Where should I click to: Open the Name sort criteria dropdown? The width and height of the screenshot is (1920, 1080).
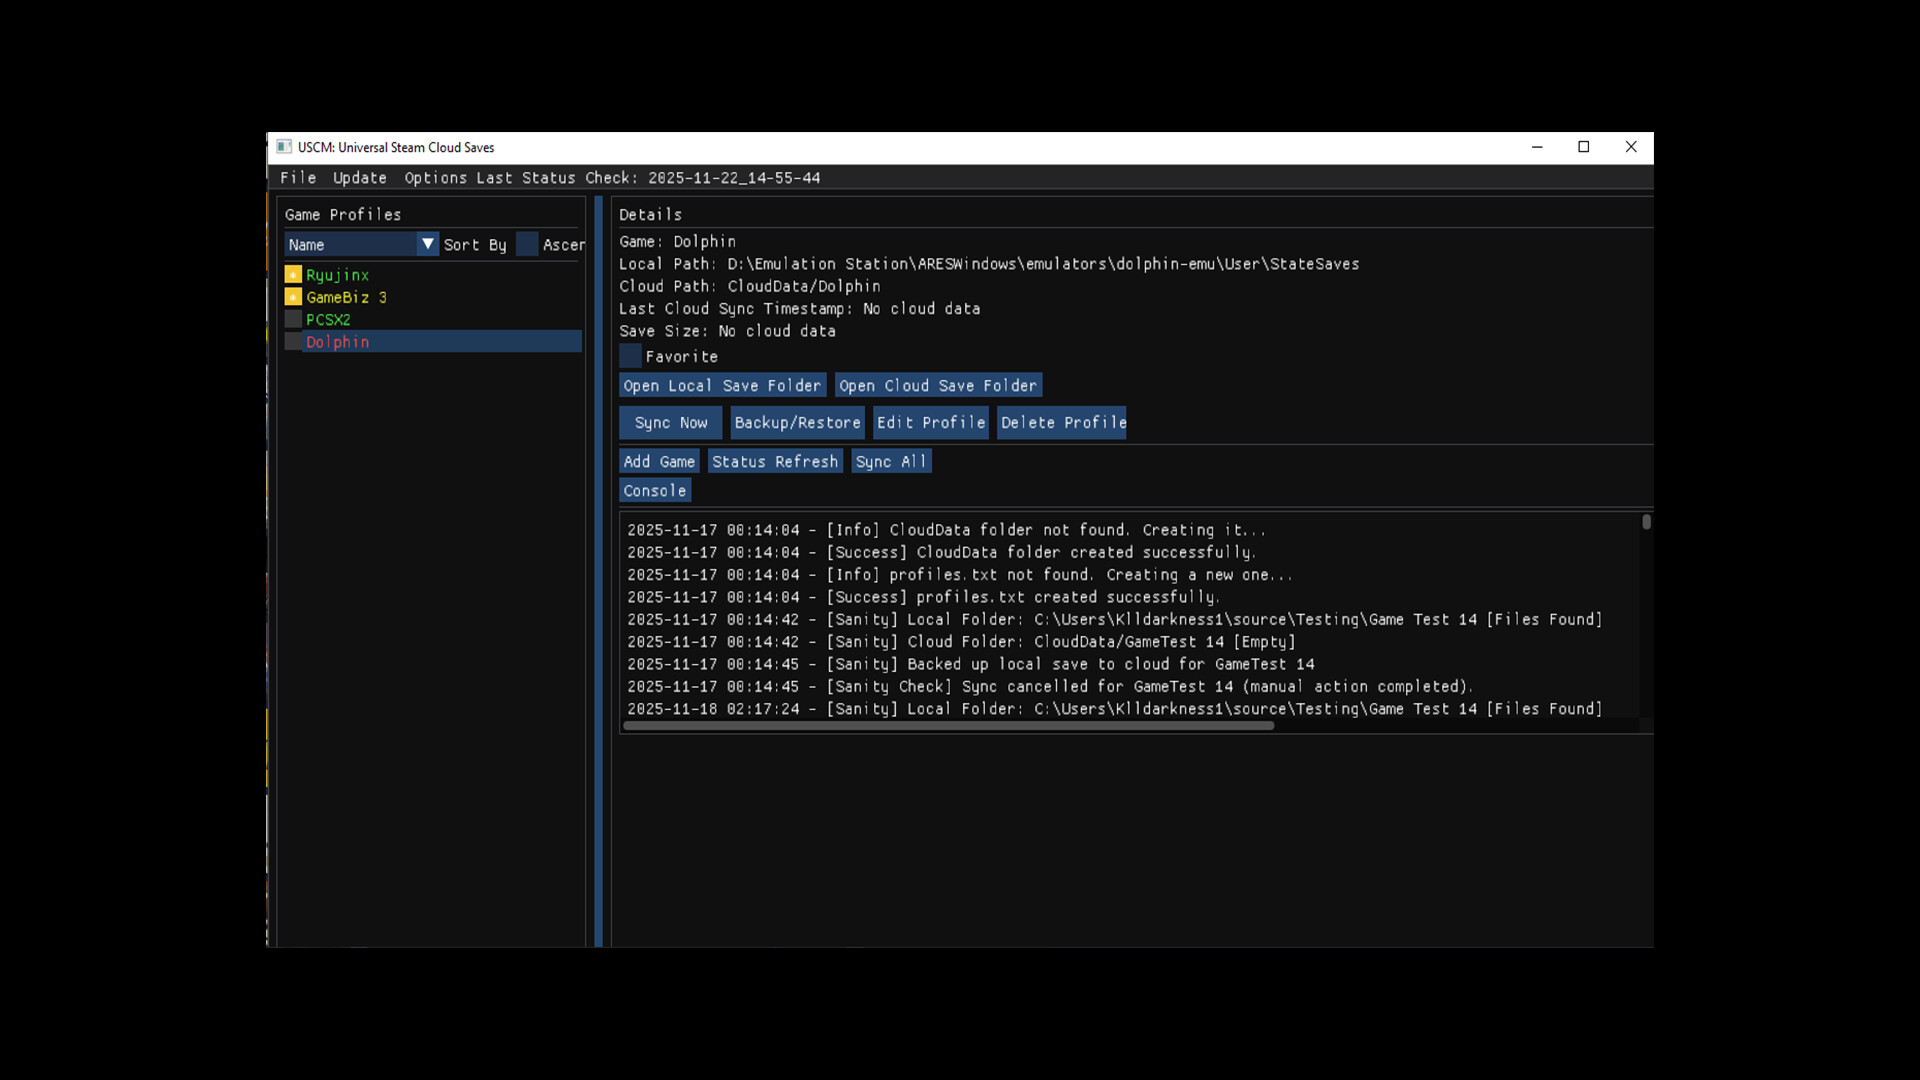[428, 244]
